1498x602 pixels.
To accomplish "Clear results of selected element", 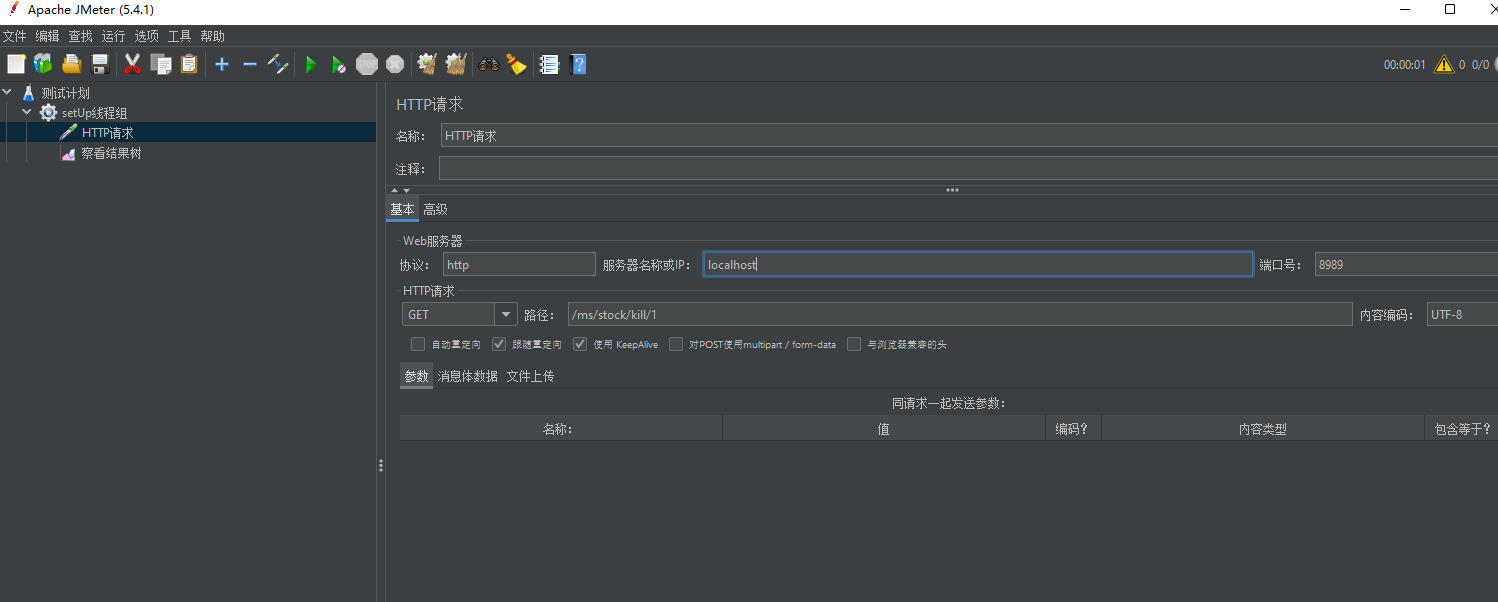I will (428, 64).
